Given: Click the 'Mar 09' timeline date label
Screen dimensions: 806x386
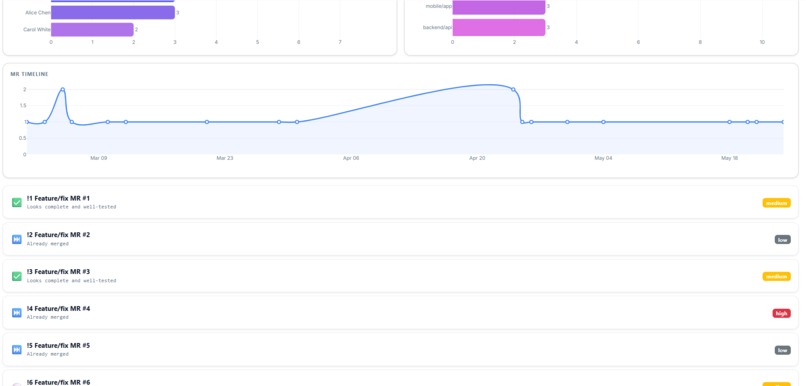Looking at the screenshot, I should click(x=99, y=158).
